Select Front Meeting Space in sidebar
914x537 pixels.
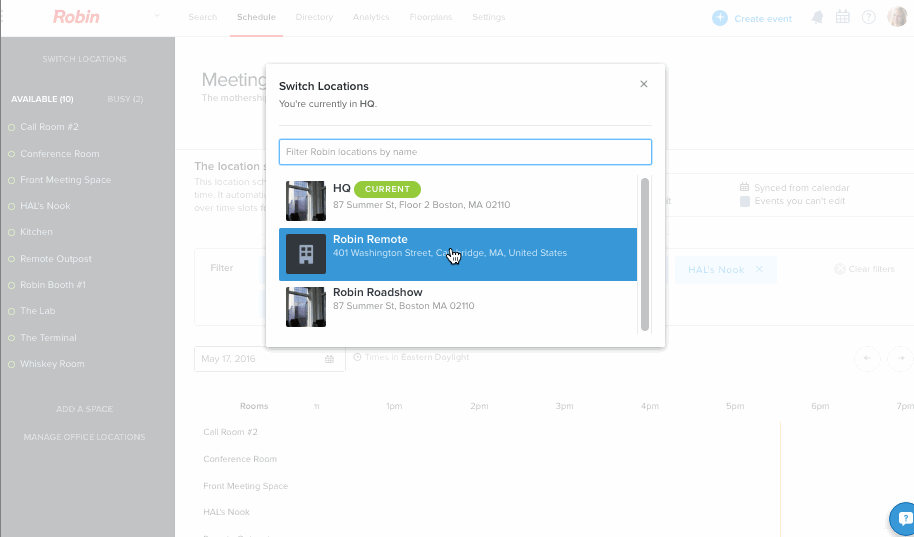pyautogui.click(x=66, y=180)
